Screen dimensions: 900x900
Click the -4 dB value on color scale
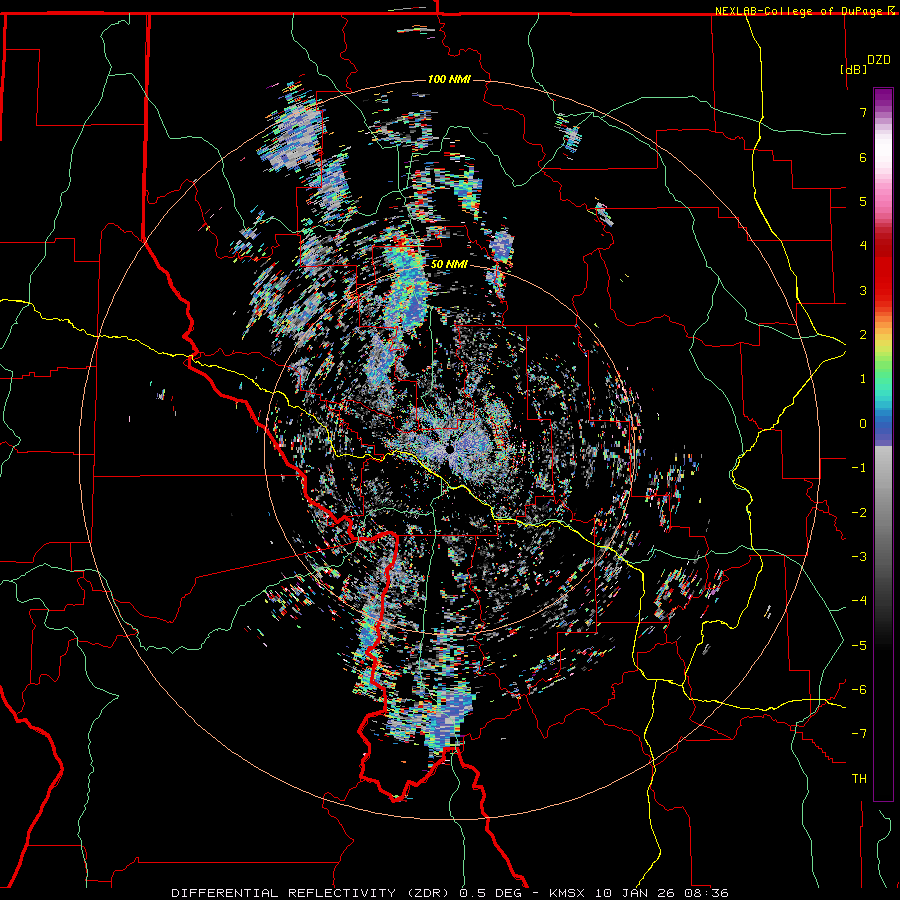(859, 601)
